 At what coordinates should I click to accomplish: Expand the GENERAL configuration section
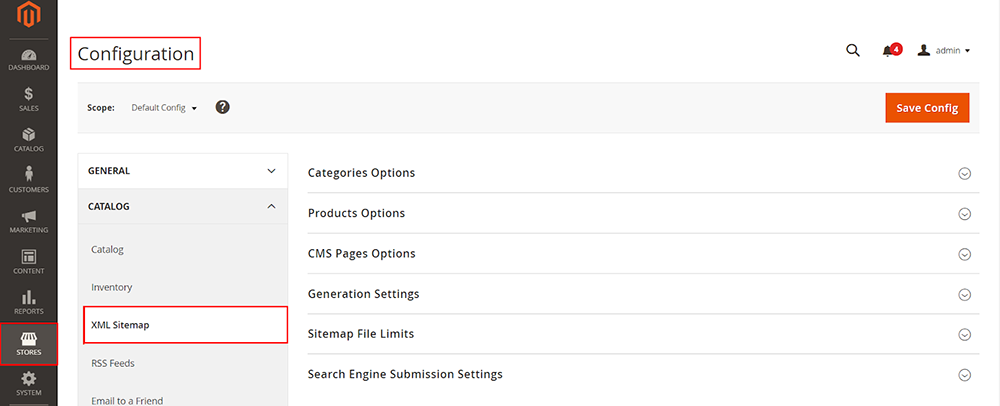[x=182, y=171]
